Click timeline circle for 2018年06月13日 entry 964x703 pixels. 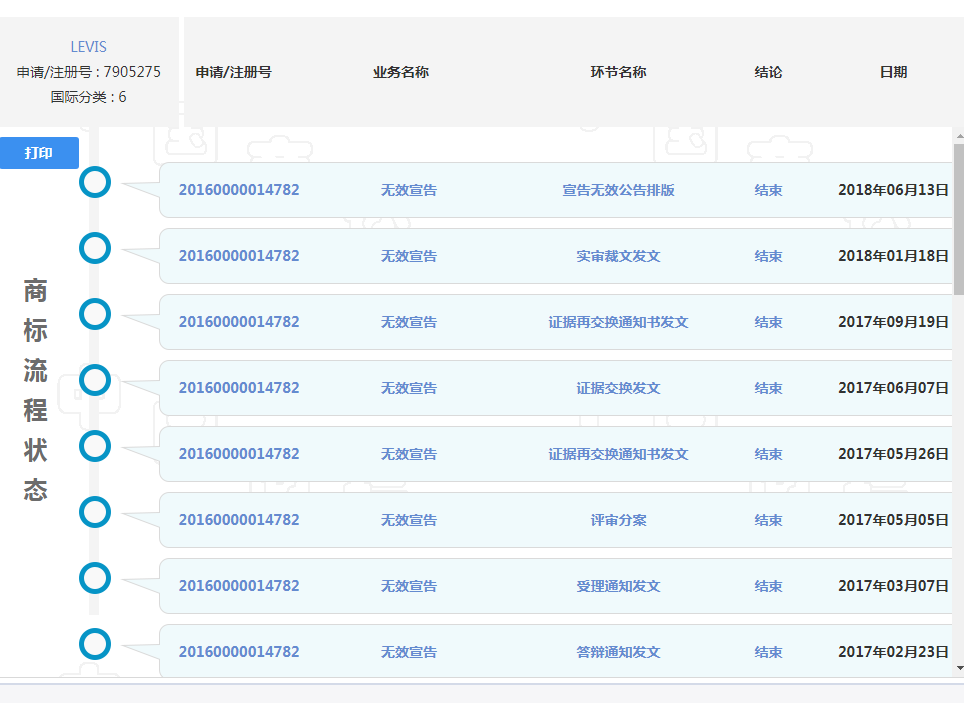[95, 182]
